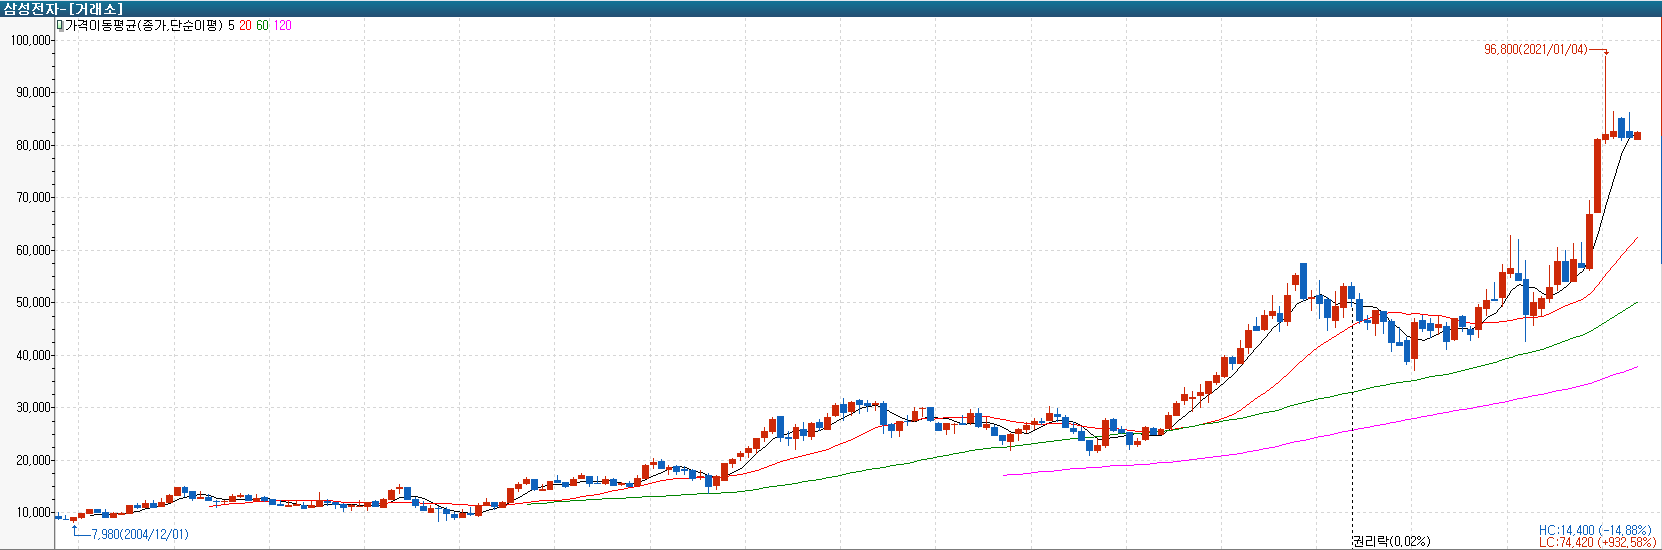Click the dashed ex-rights vertical line
The height and width of the screenshot is (550, 1662).
click(x=1352, y=430)
